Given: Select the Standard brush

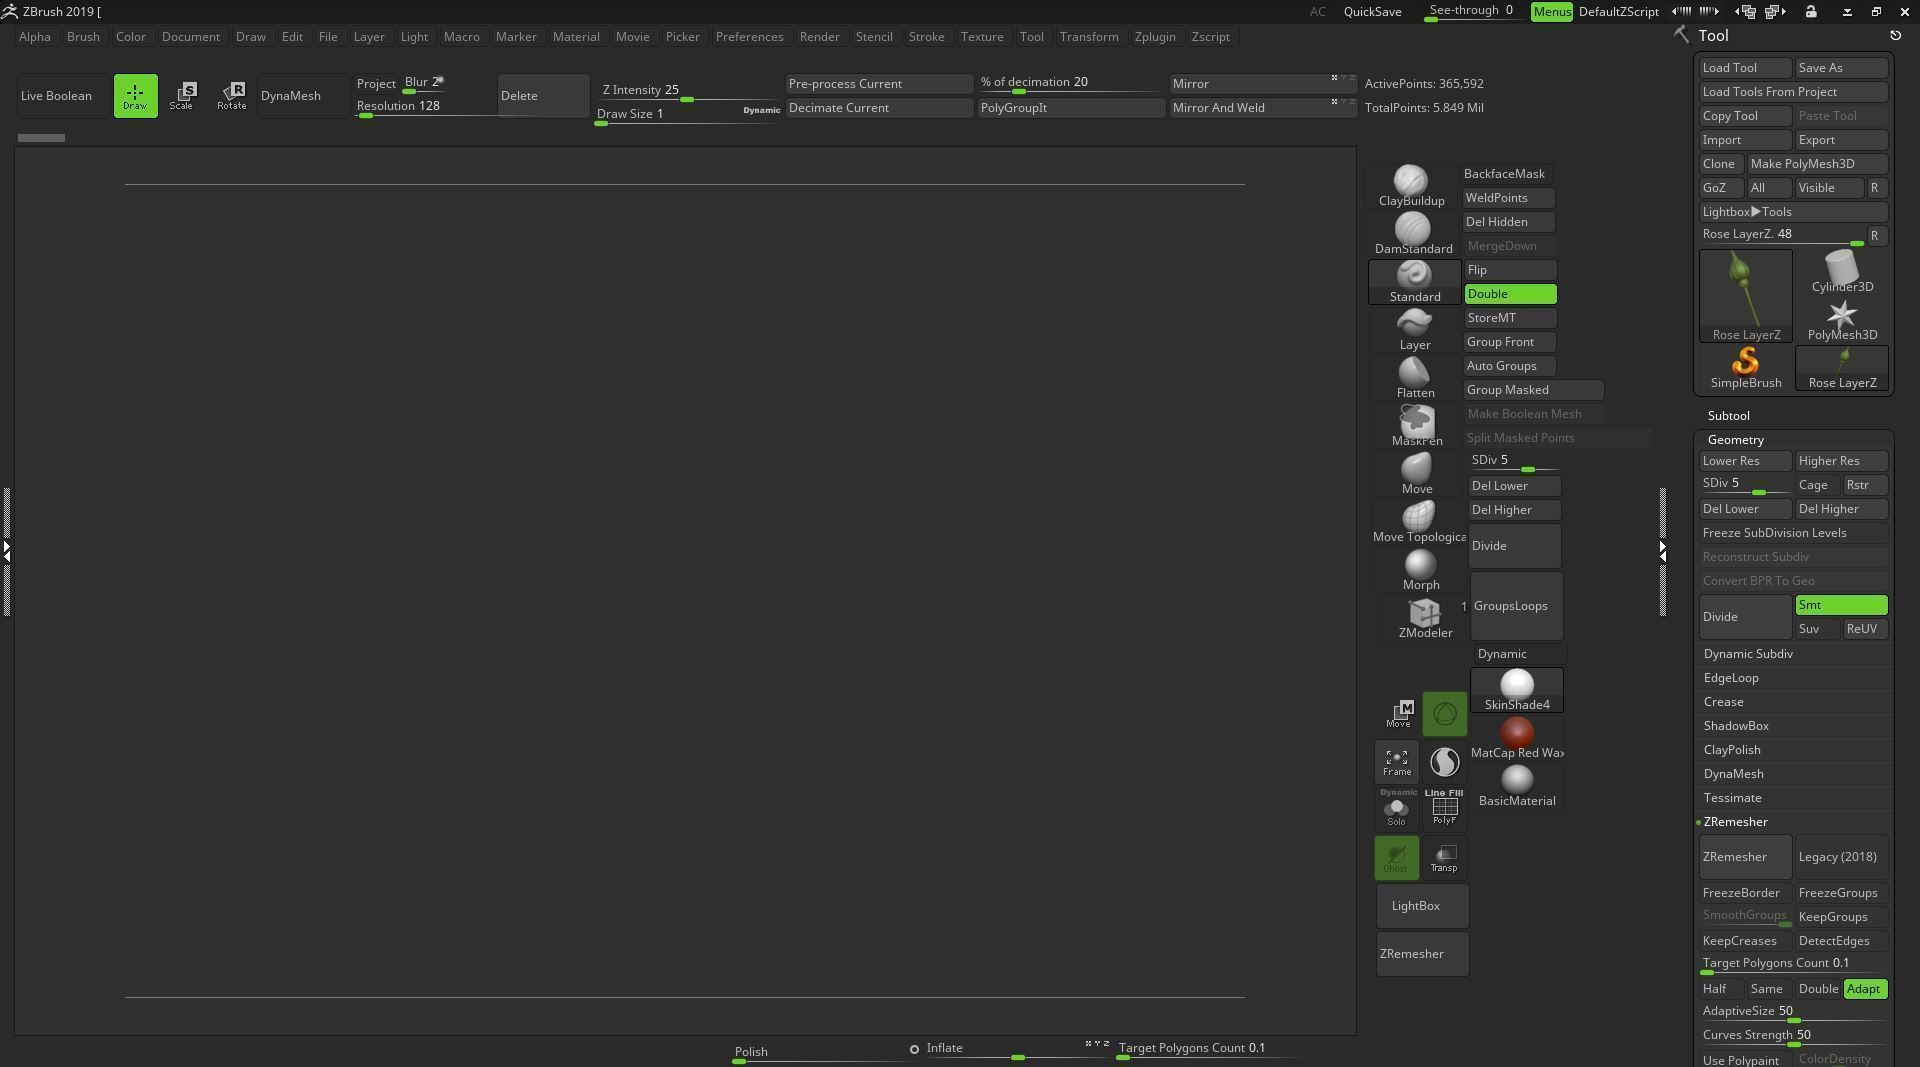Looking at the screenshot, I should tap(1414, 283).
